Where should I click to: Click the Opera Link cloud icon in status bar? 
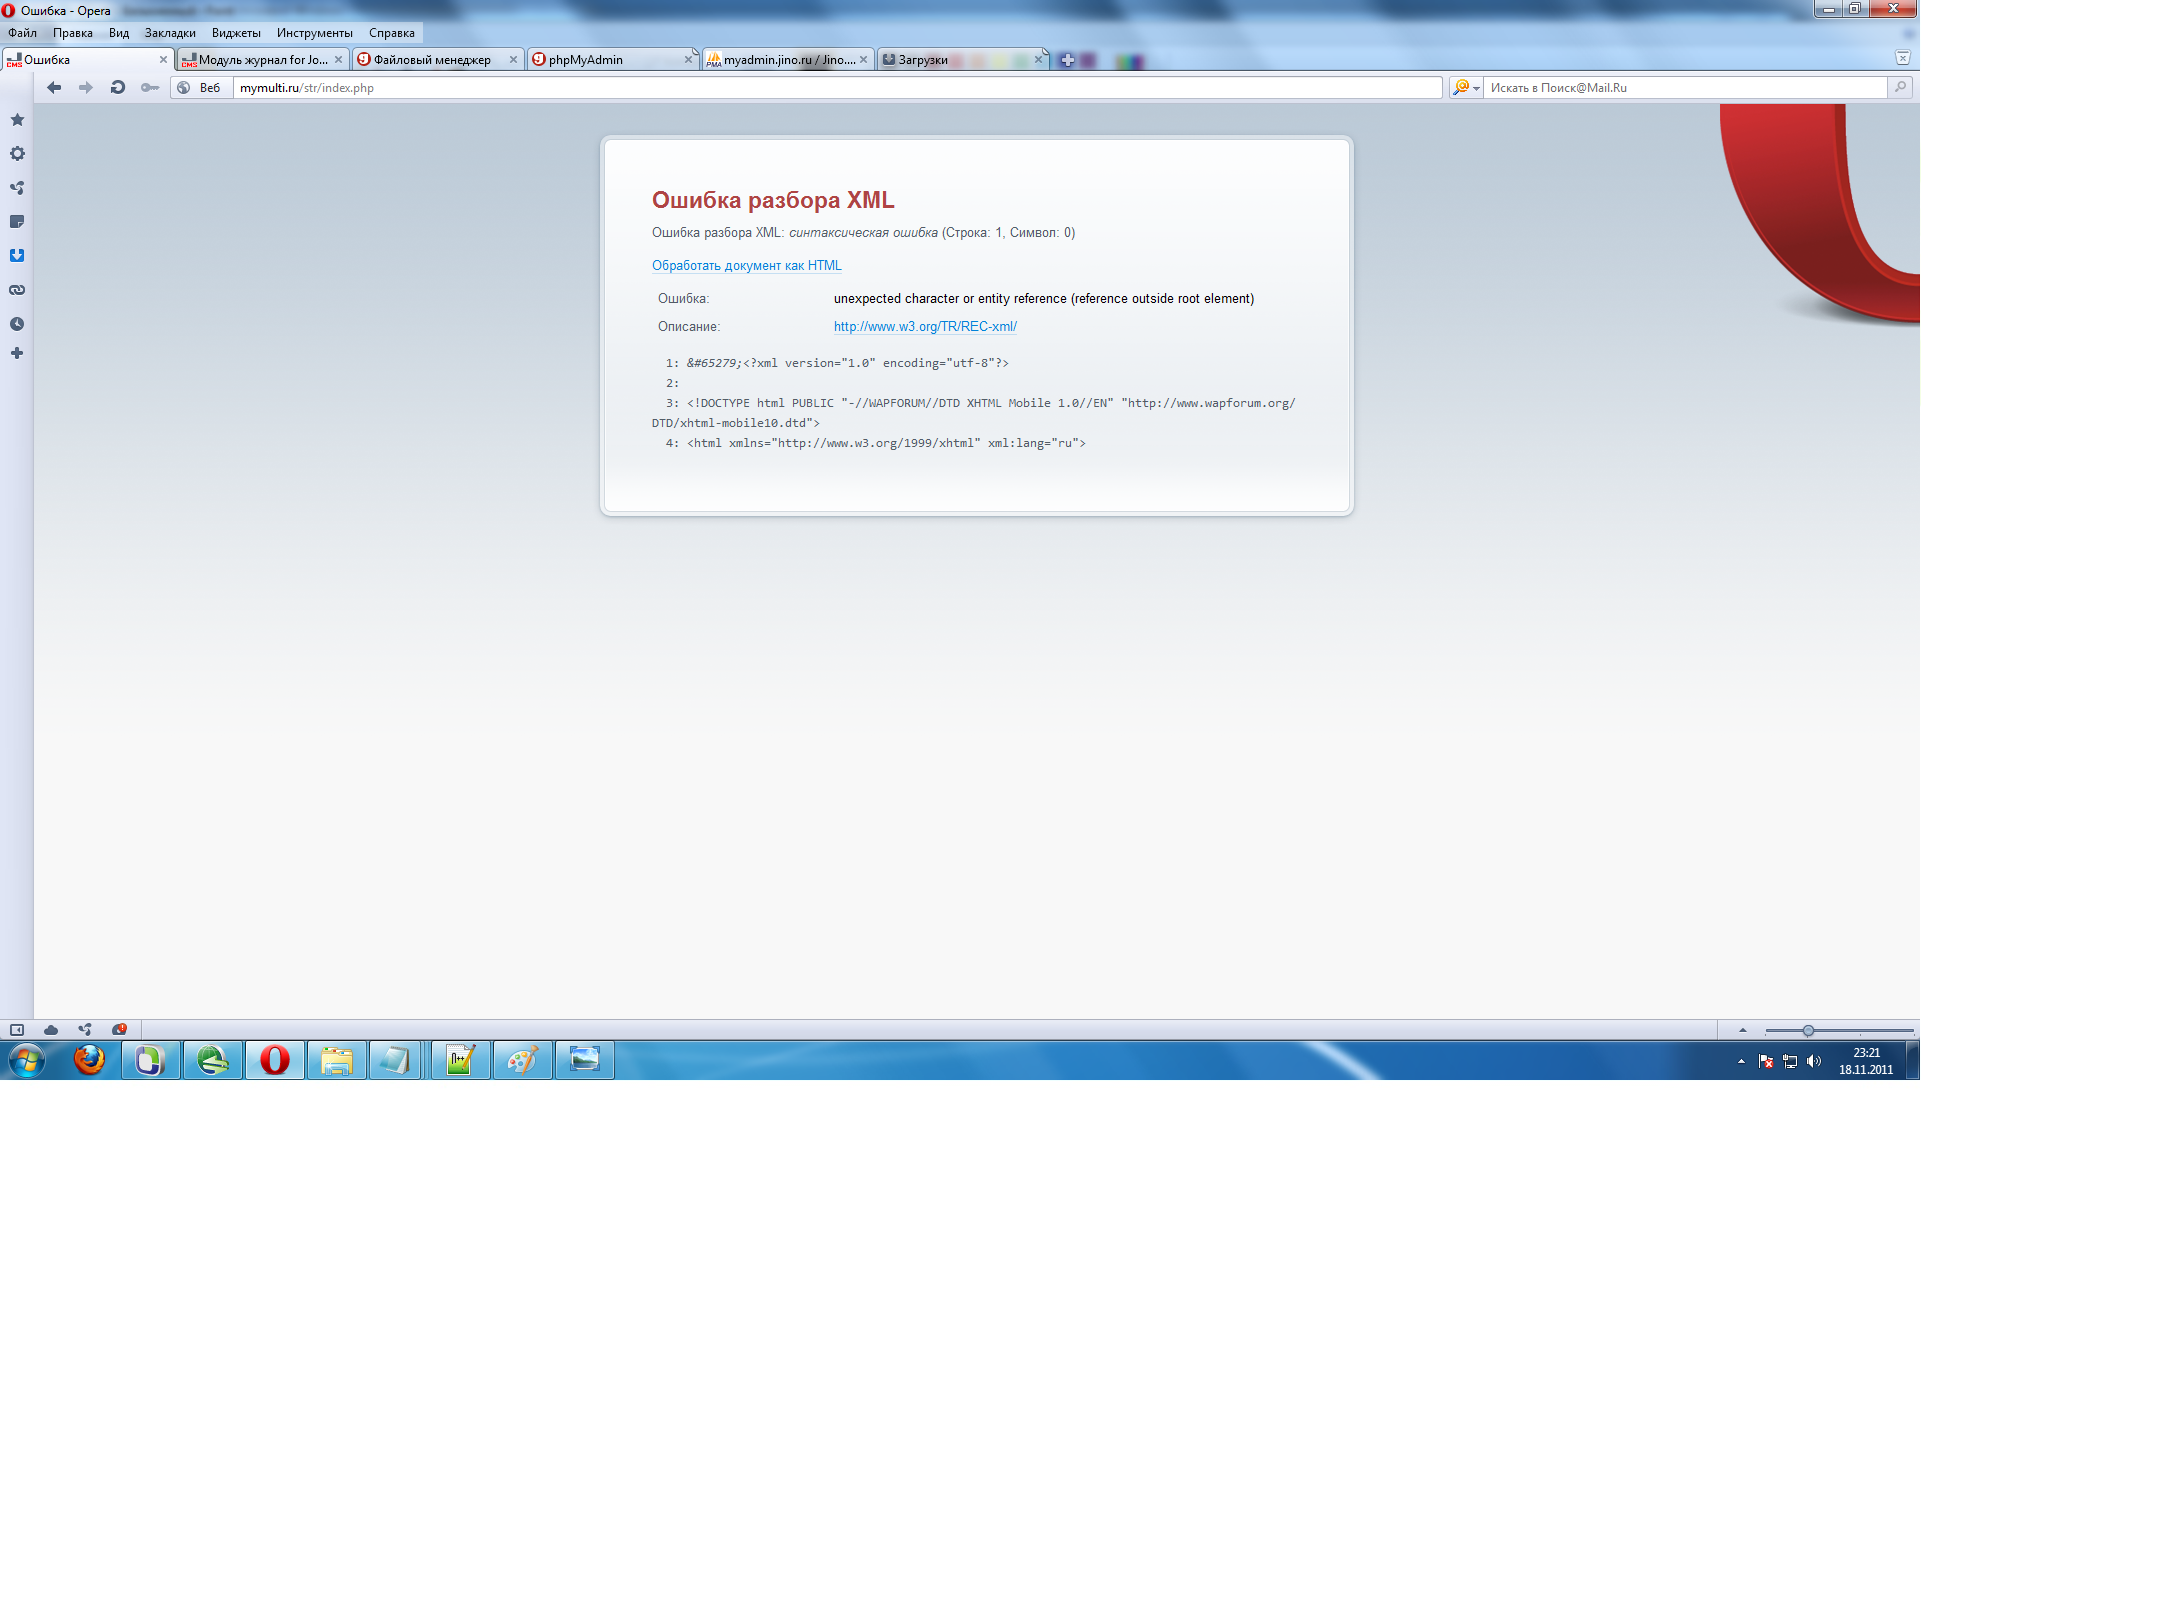[x=51, y=1030]
